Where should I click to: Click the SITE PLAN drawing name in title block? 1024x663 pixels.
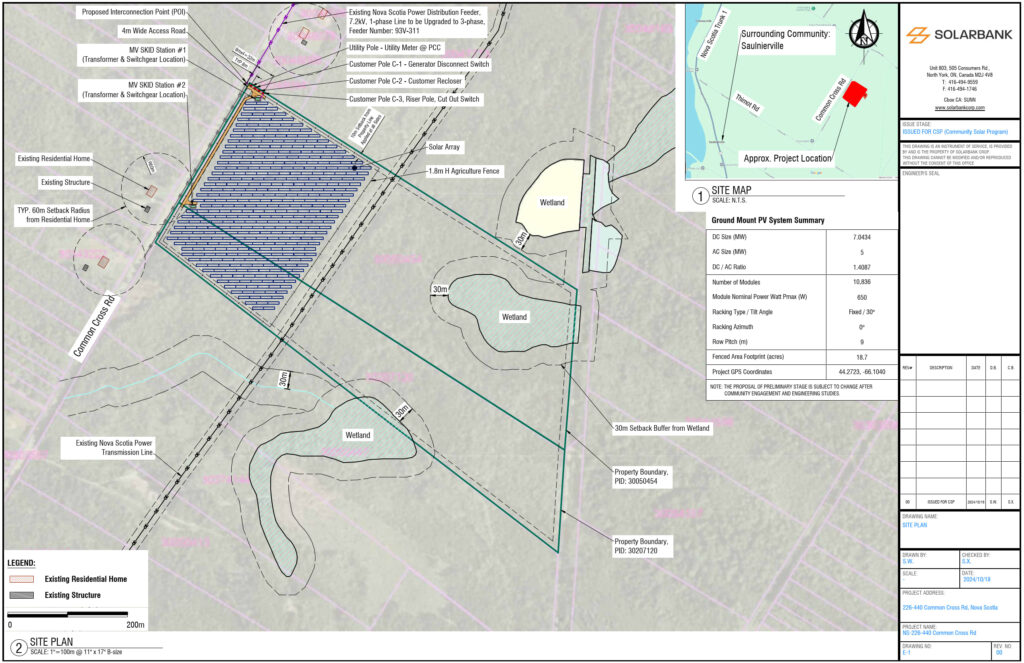(914, 525)
